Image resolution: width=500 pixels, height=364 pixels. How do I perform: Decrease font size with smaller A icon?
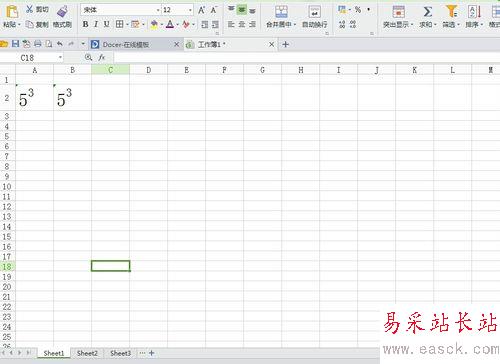tap(214, 10)
